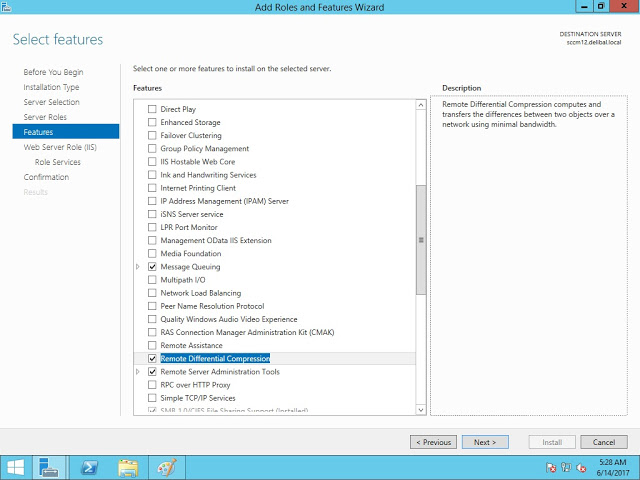The height and width of the screenshot is (480, 640).
Task: Check the Failover Clustering checkbox
Action: coord(152,135)
